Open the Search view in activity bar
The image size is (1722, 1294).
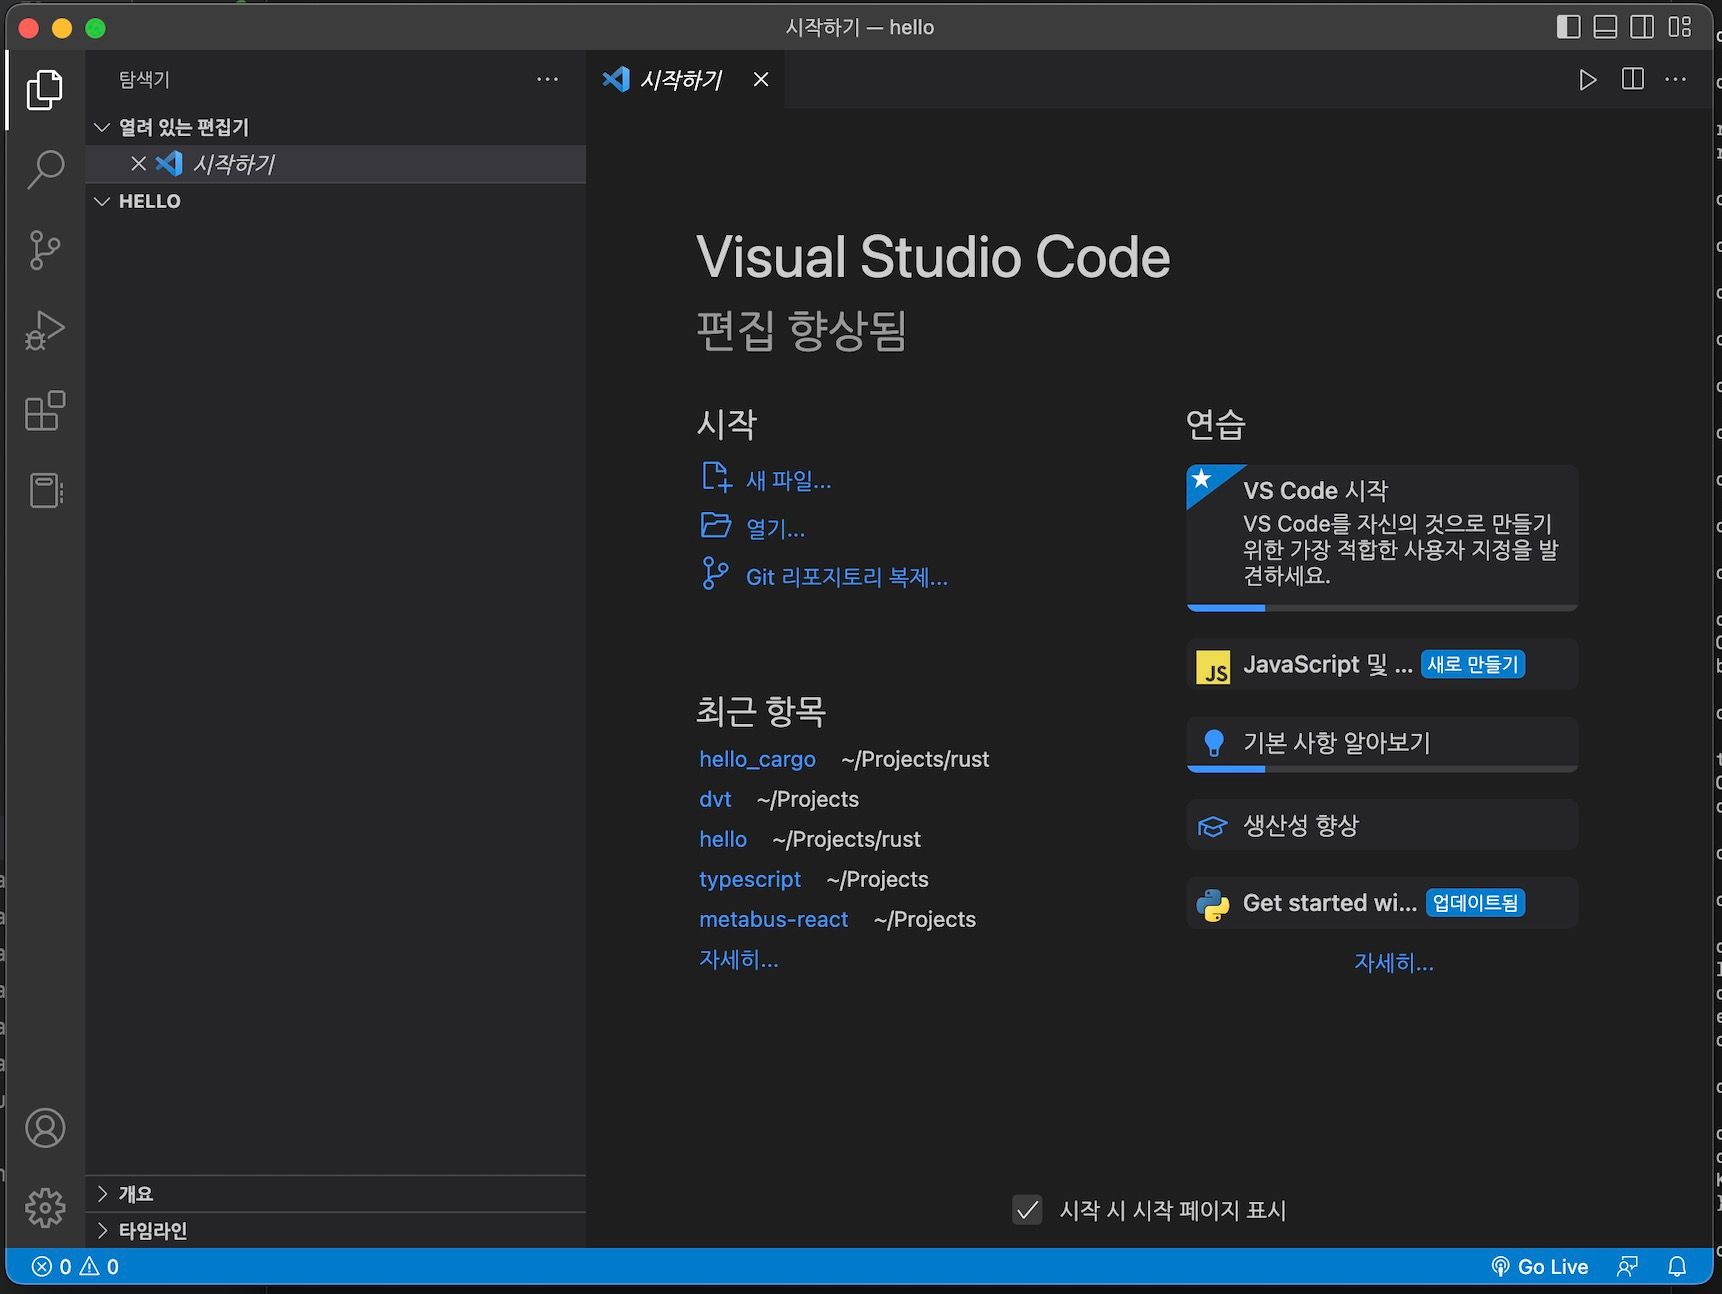(45, 169)
